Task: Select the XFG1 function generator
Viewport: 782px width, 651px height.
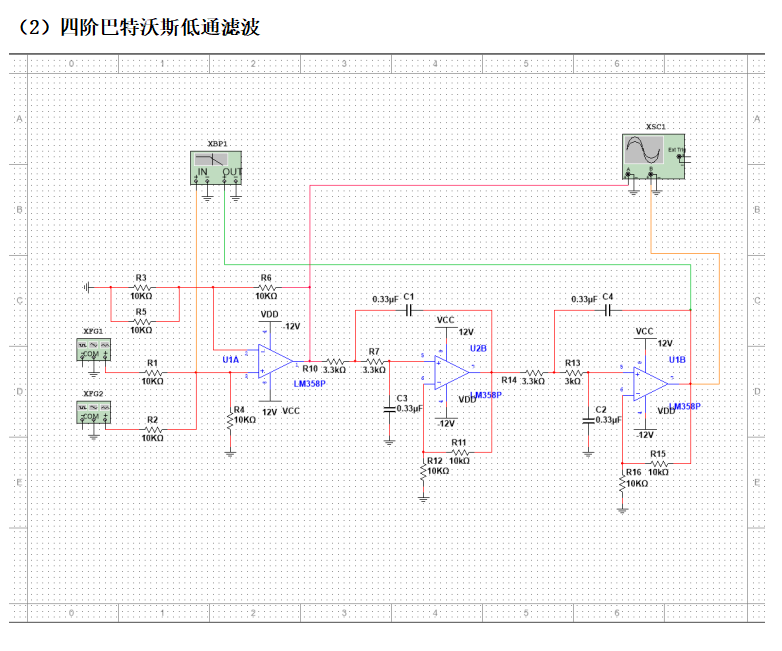Action: (x=93, y=349)
